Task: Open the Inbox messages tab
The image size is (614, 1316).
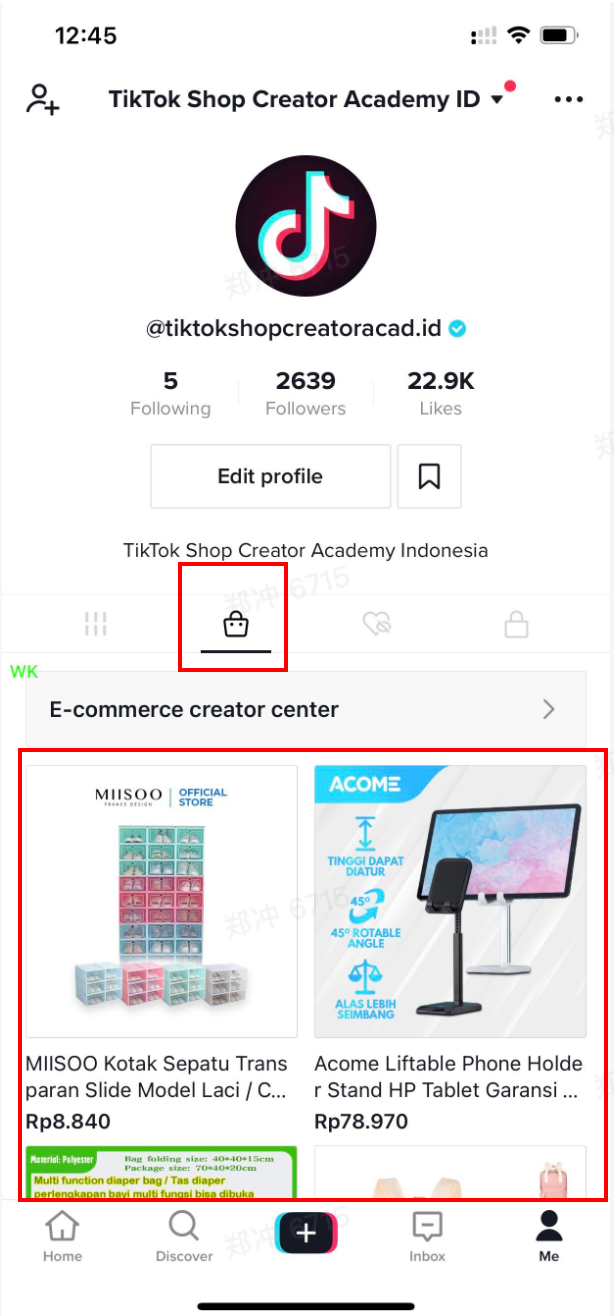Action: (427, 1236)
